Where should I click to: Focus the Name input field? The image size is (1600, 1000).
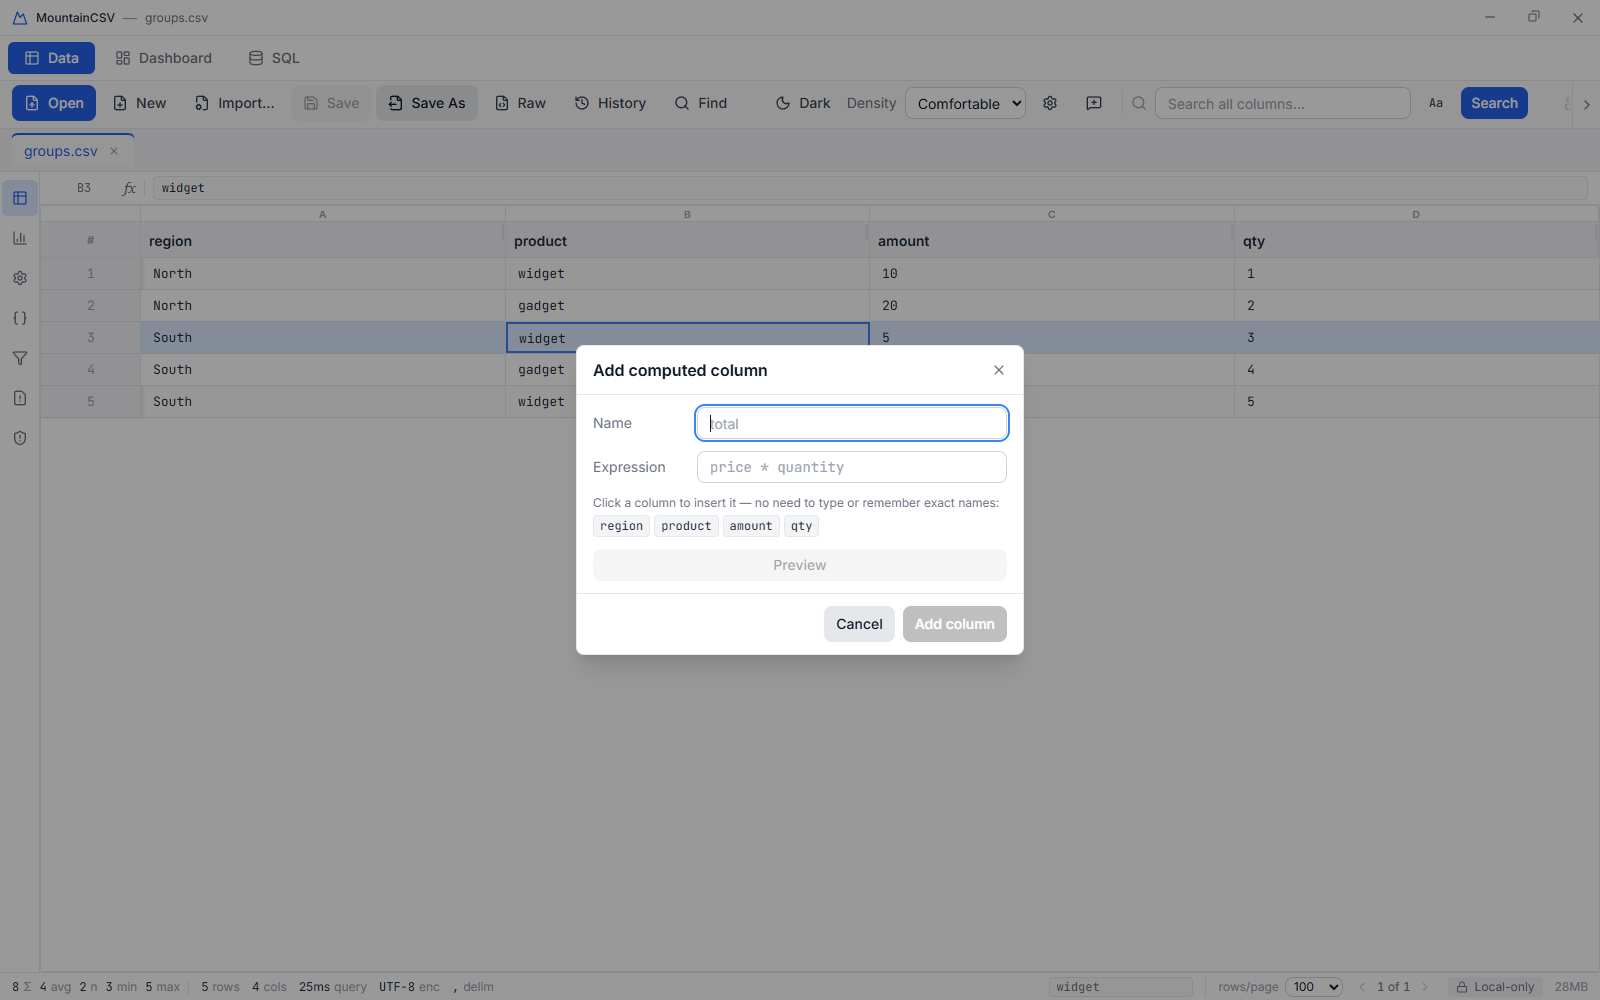click(852, 423)
